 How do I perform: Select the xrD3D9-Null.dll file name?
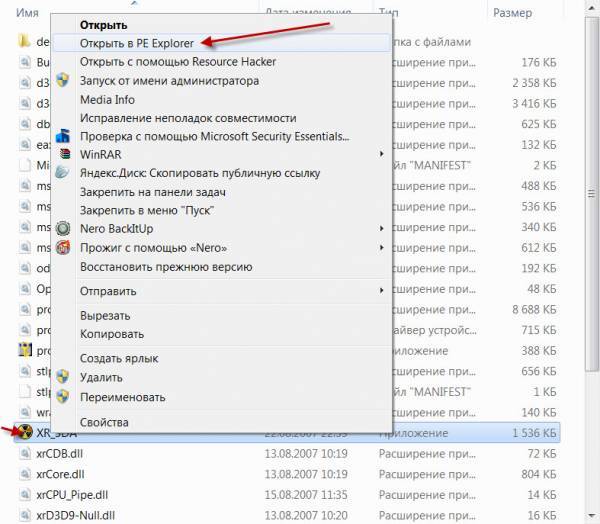coord(75,515)
